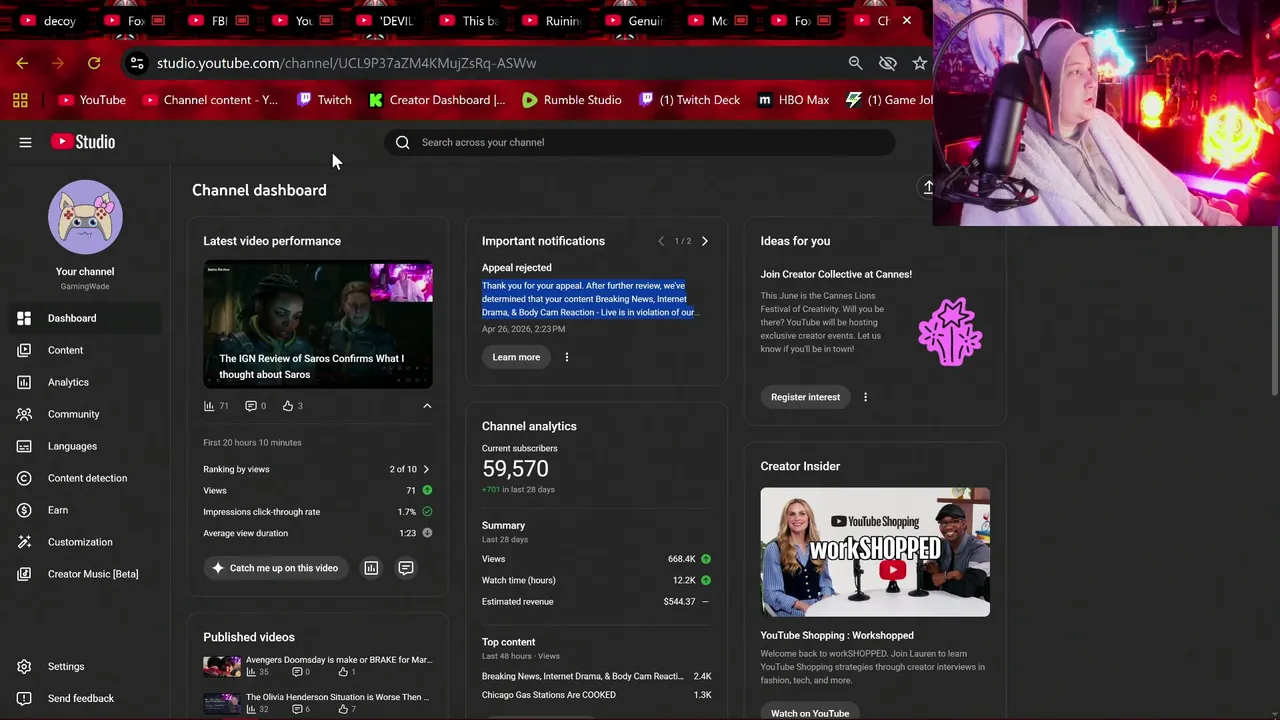The height and width of the screenshot is (720, 1280).
Task: Open the Channel content bookmark
Action: [210, 100]
